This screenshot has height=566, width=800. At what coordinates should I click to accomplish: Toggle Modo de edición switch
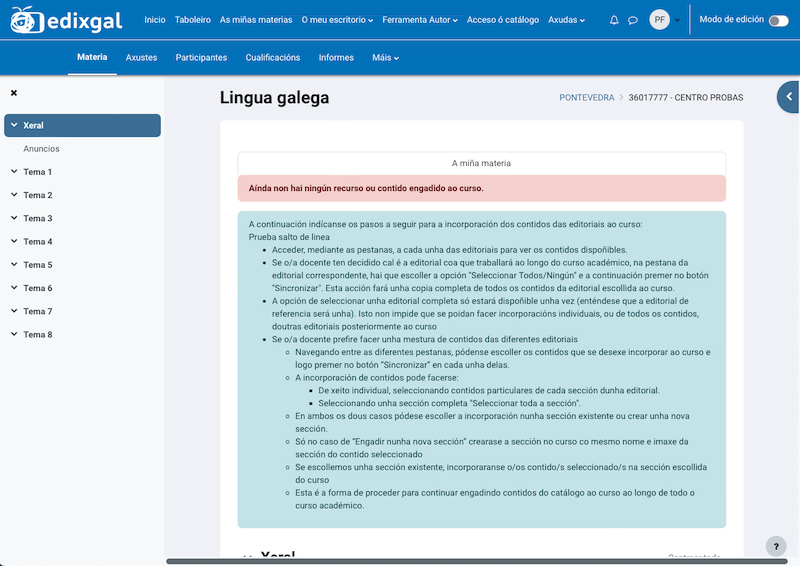(778, 20)
